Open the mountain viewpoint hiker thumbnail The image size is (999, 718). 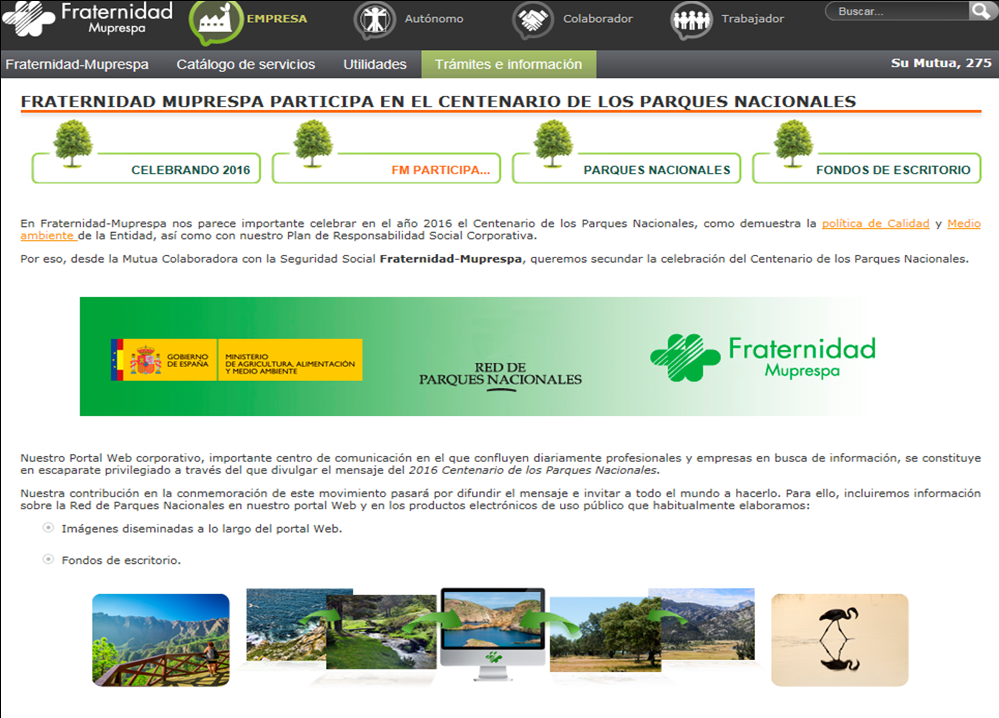point(161,640)
